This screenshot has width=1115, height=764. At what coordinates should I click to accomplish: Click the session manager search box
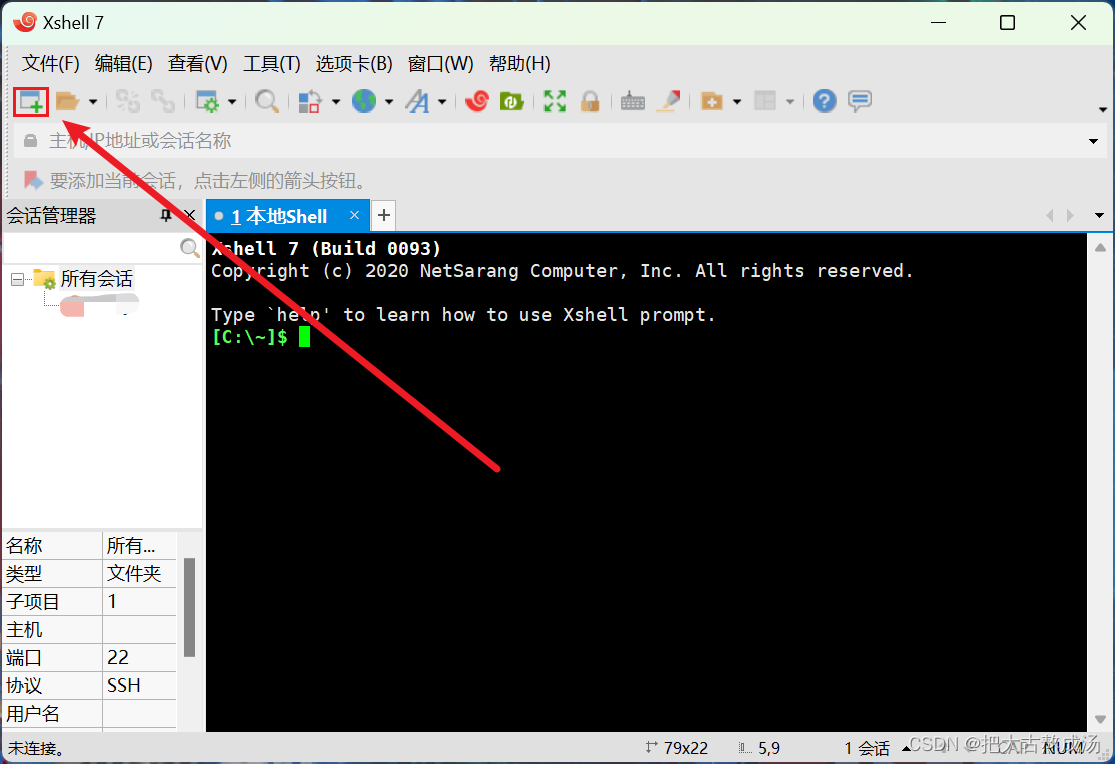point(91,248)
